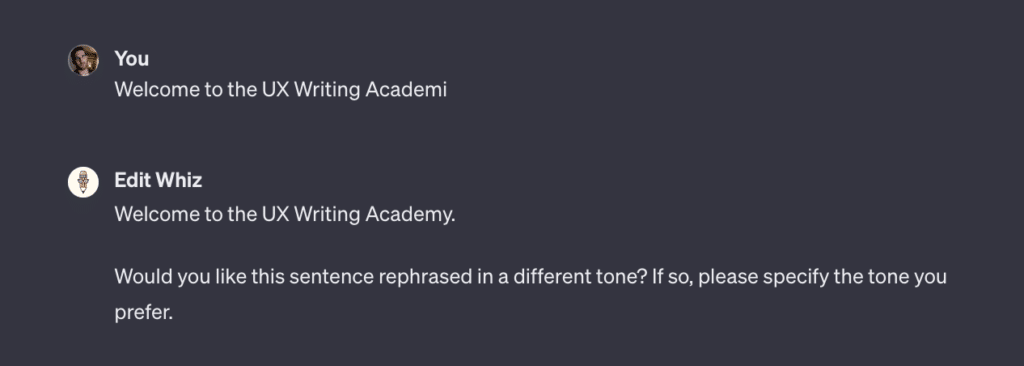Click the Edit Whiz pencil avatar
This screenshot has height=366, width=1024.
point(83,182)
